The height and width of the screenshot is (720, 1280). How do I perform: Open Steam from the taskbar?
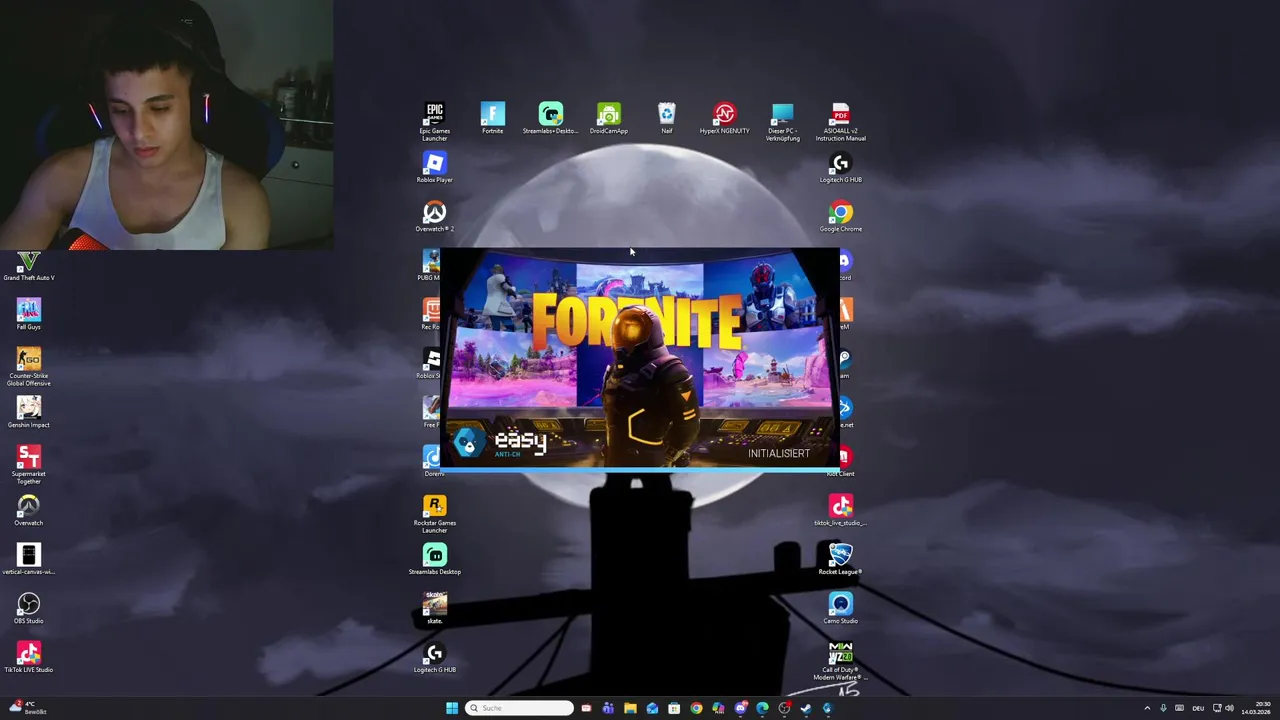click(x=806, y=708)
